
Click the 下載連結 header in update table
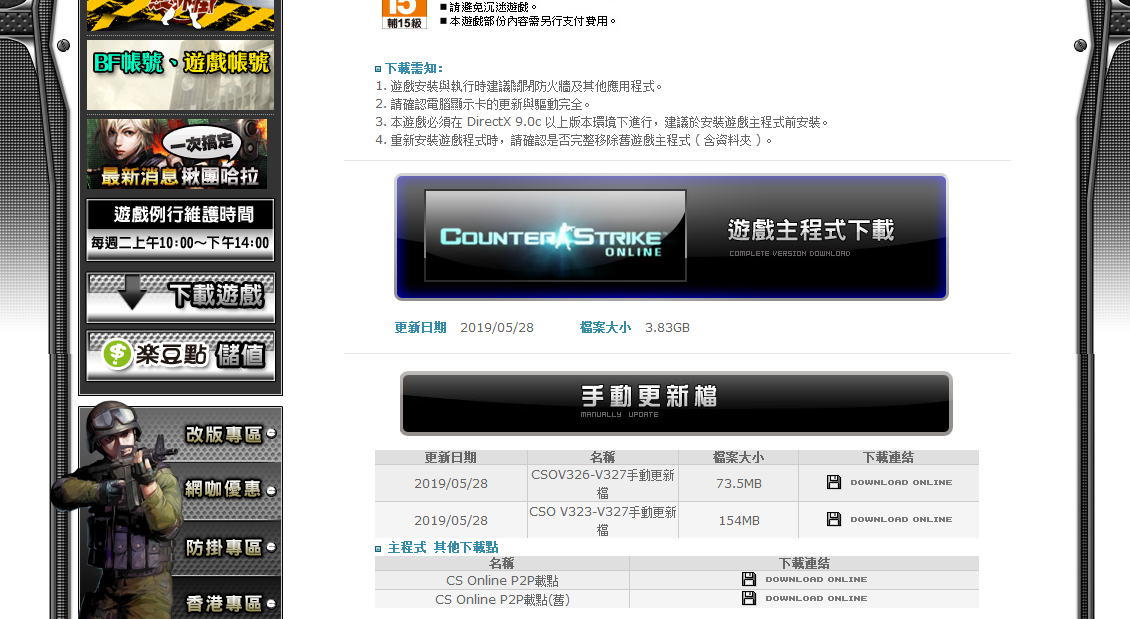889,458
